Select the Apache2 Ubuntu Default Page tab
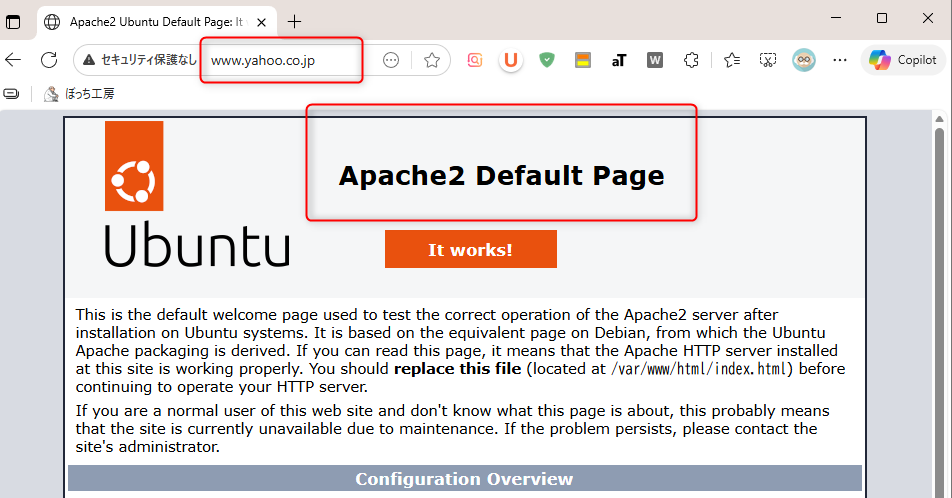 tap(150, 21)
